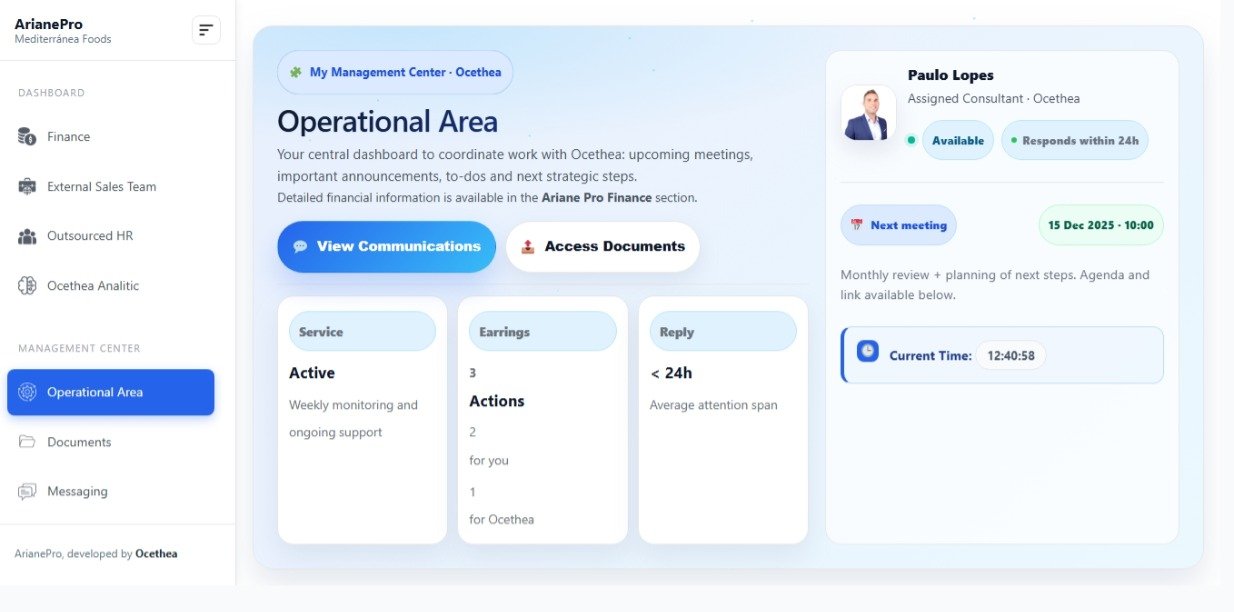Viewport: 1234px width, 612px height.
Task: Click the Available status badge
Action: (957, 141)
